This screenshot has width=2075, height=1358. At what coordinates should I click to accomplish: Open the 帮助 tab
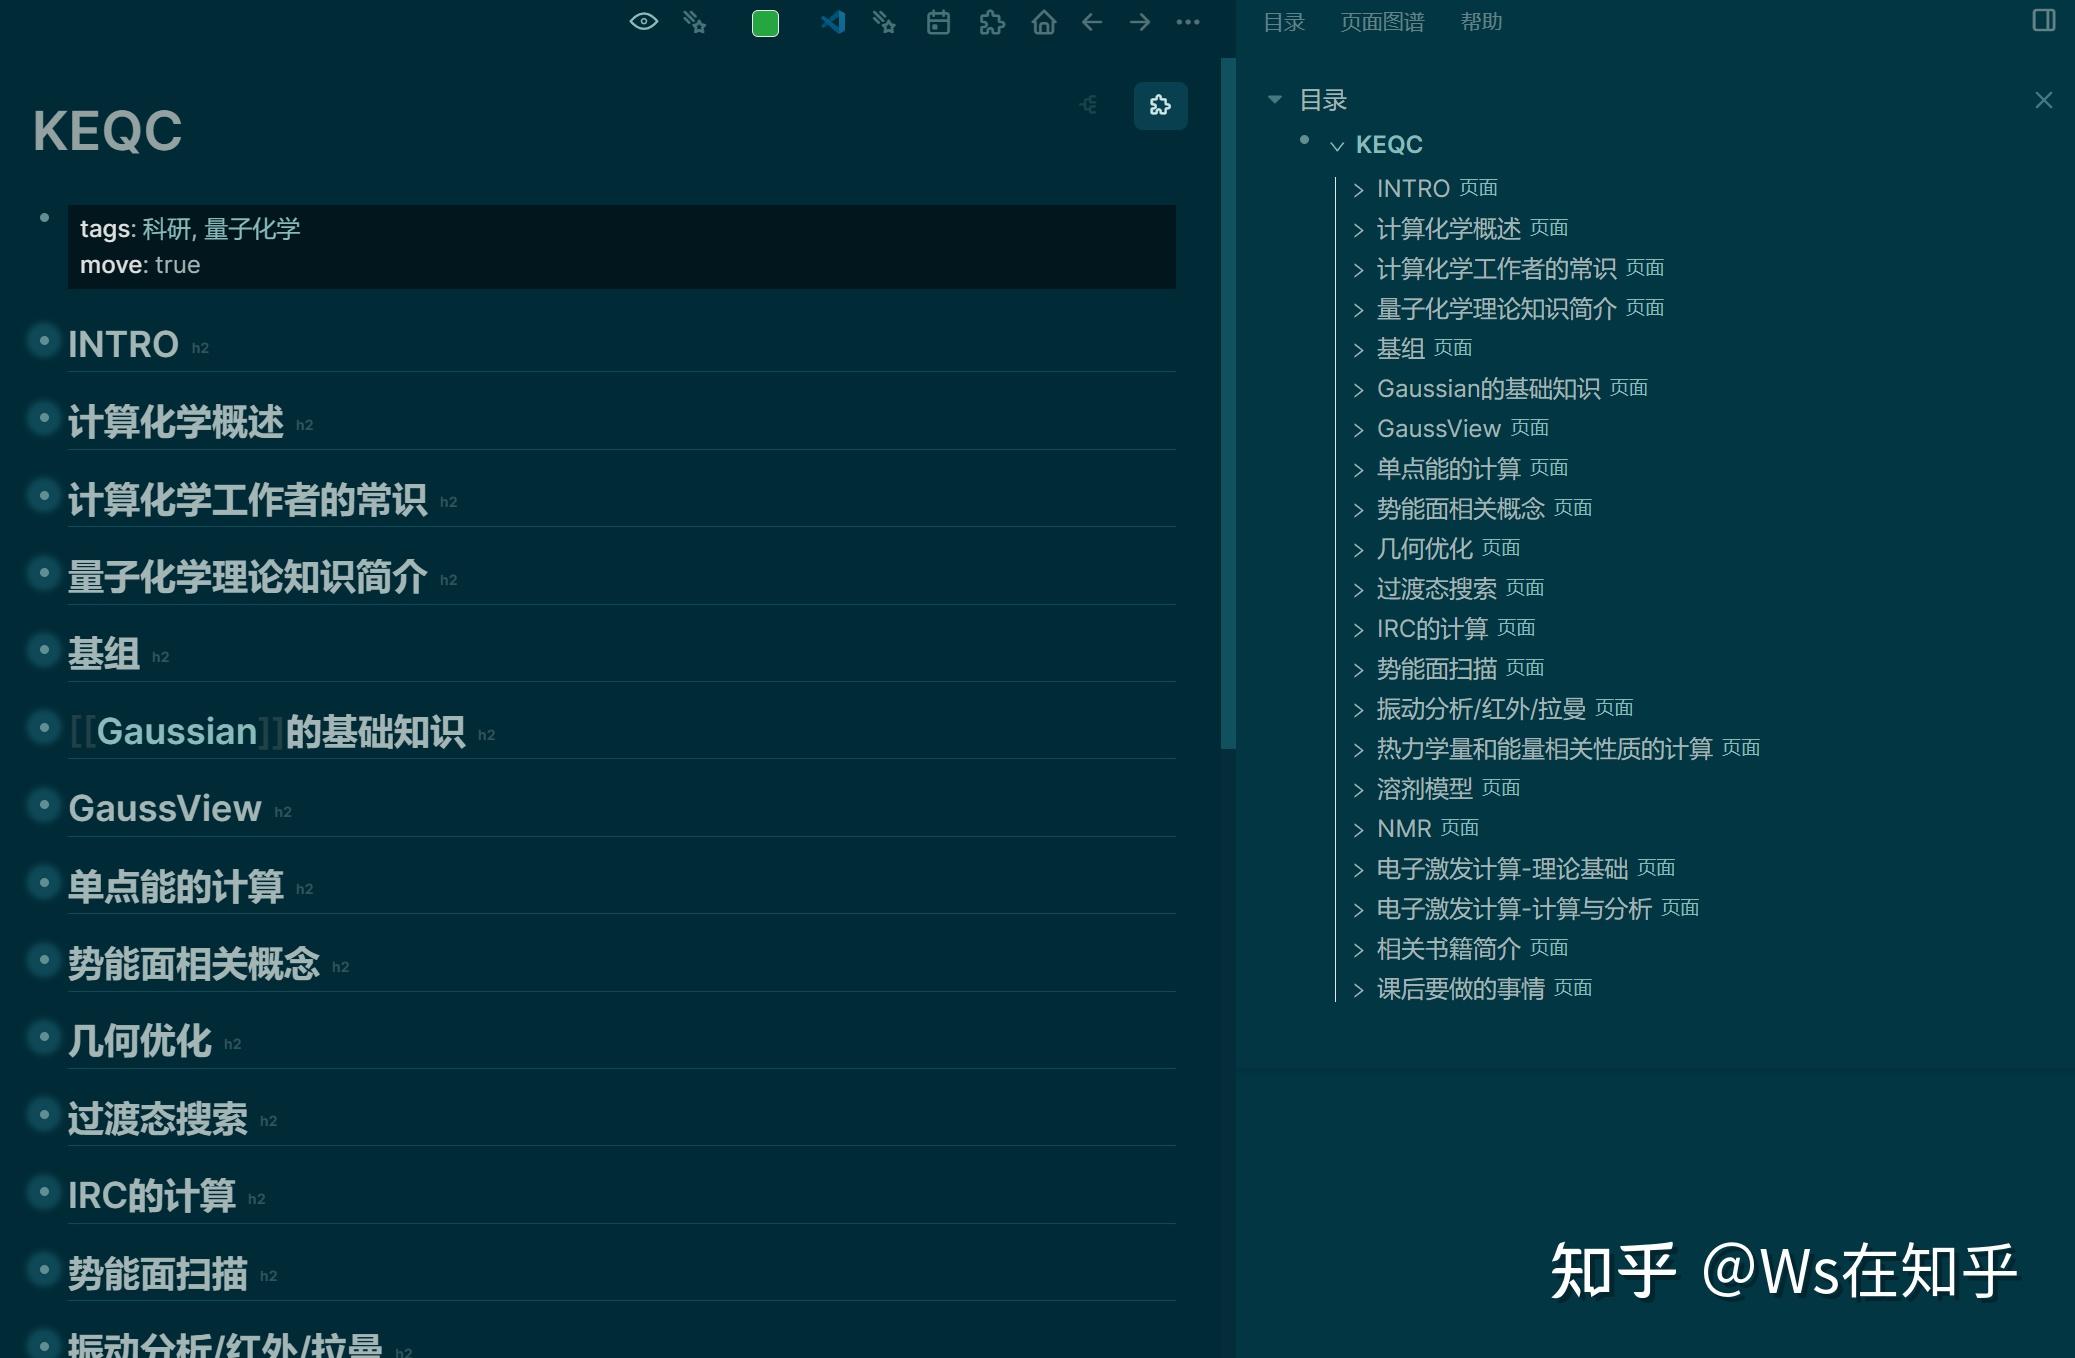(x=1481, y=21)
